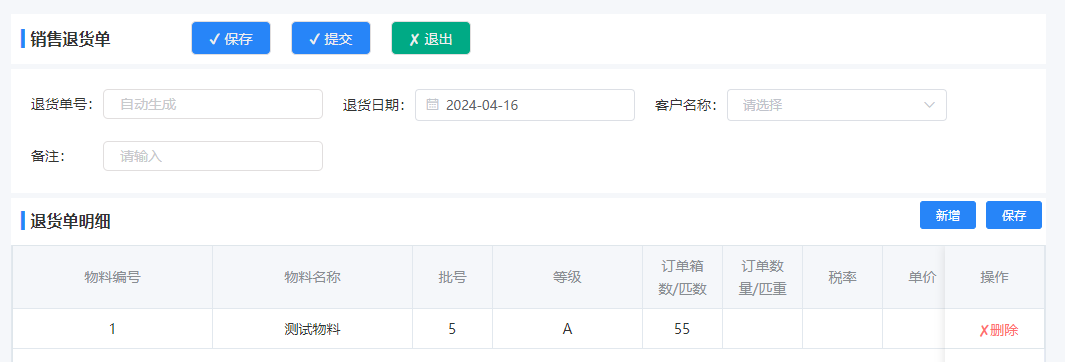Click the calendar icon in 退货日期 field
The image size is (1065, 362).
[432, 105]
